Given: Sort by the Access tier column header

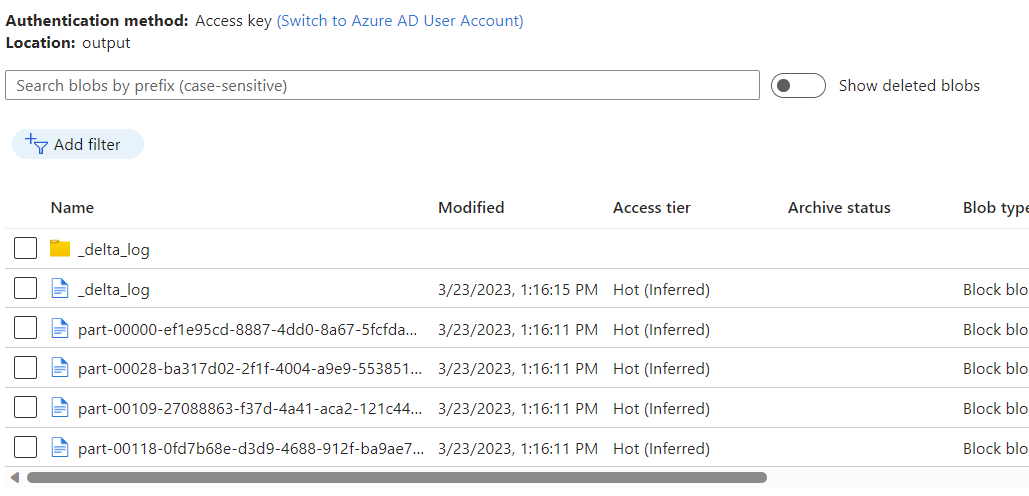Looking at the screenshot, I should [651, 208].
